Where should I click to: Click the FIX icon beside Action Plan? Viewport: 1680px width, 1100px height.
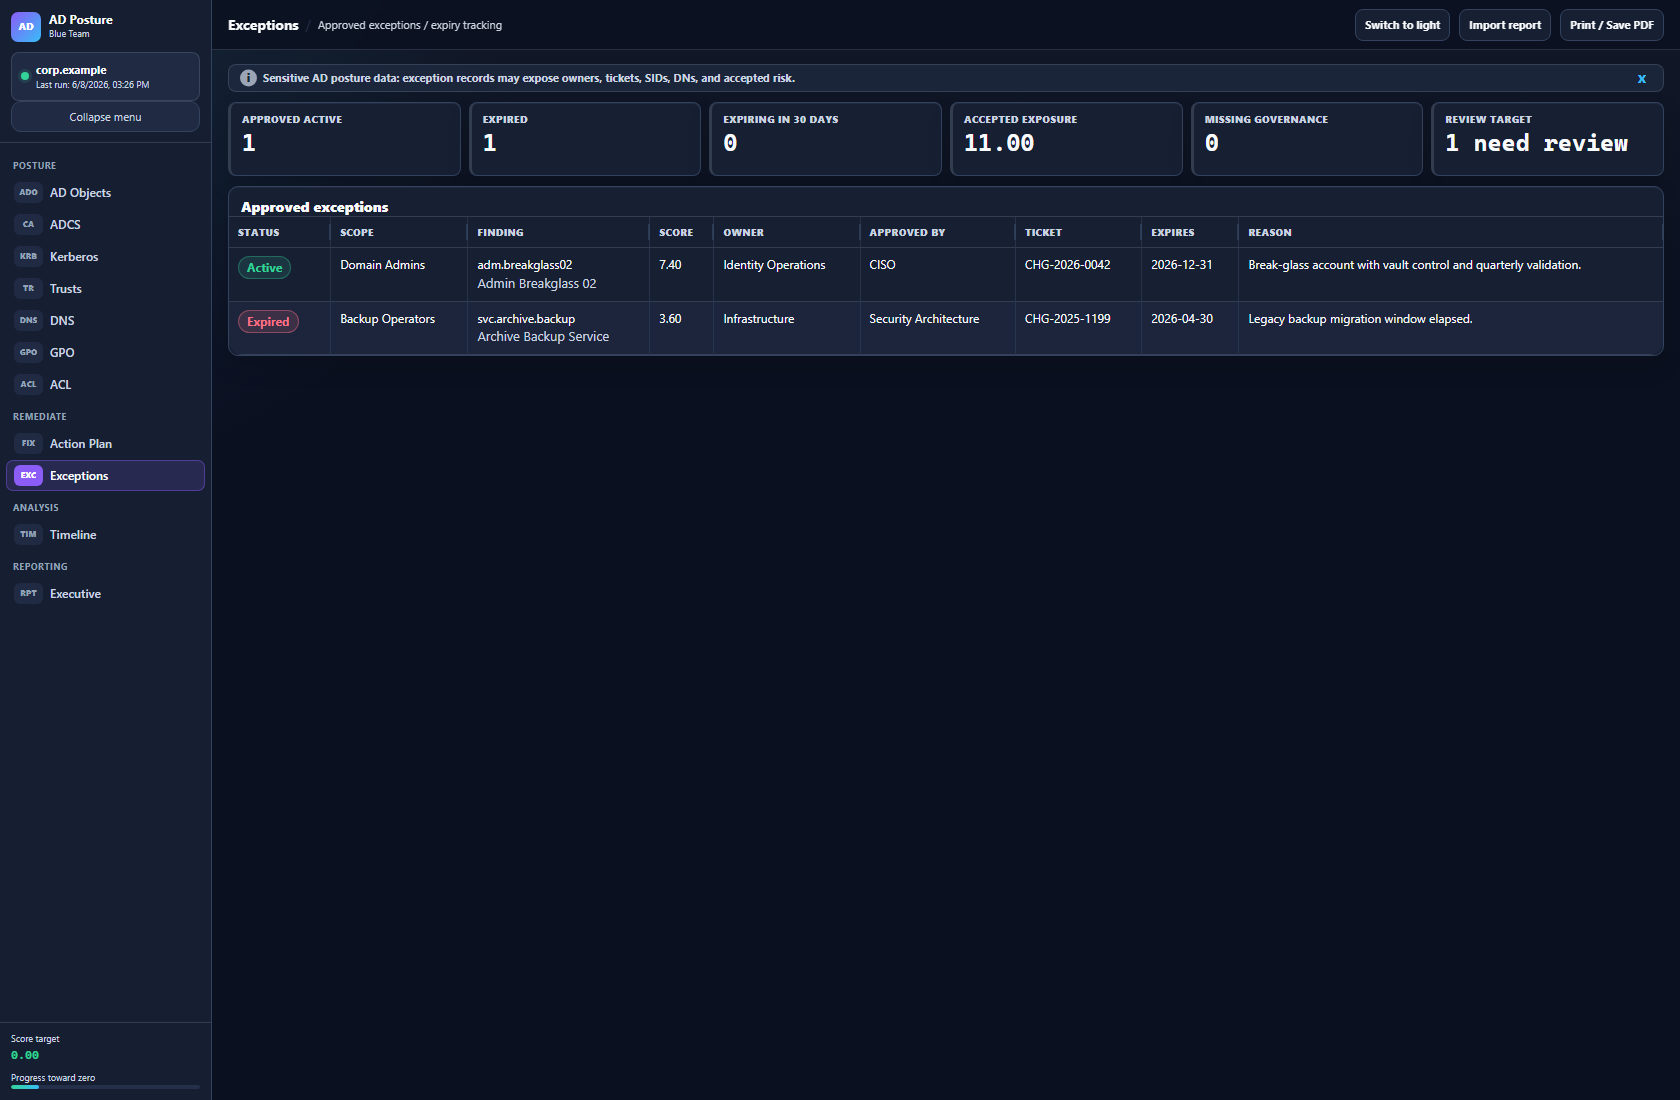28,444
